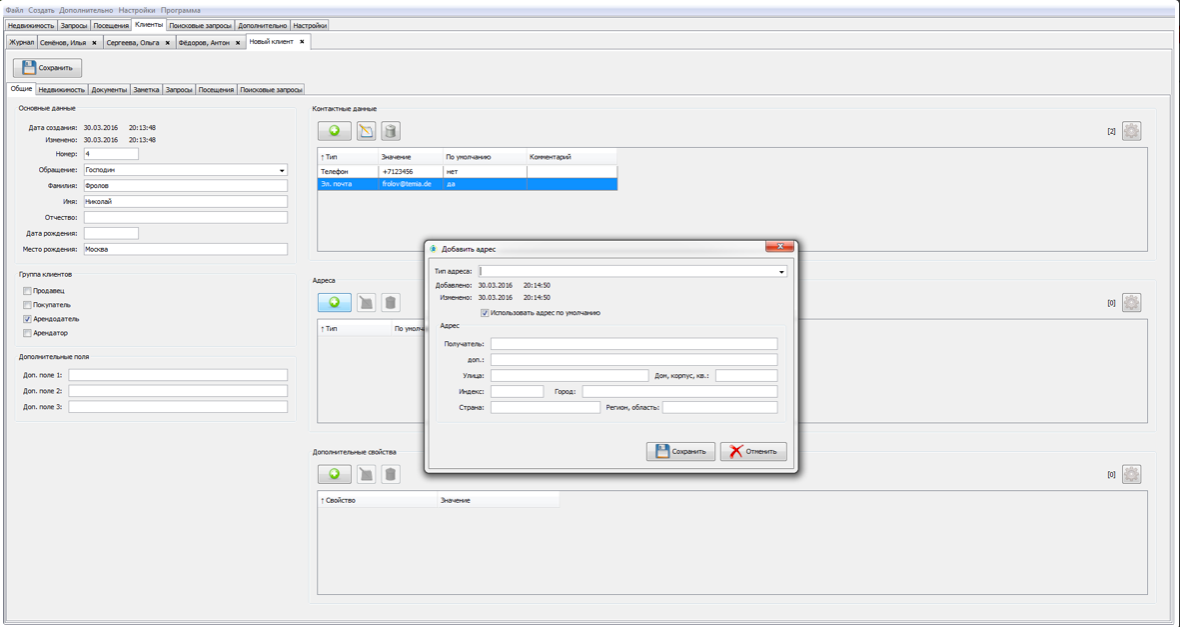Sort properties table by Свойство column
This screenshot has height=627, width=1180.
(377, 501)
